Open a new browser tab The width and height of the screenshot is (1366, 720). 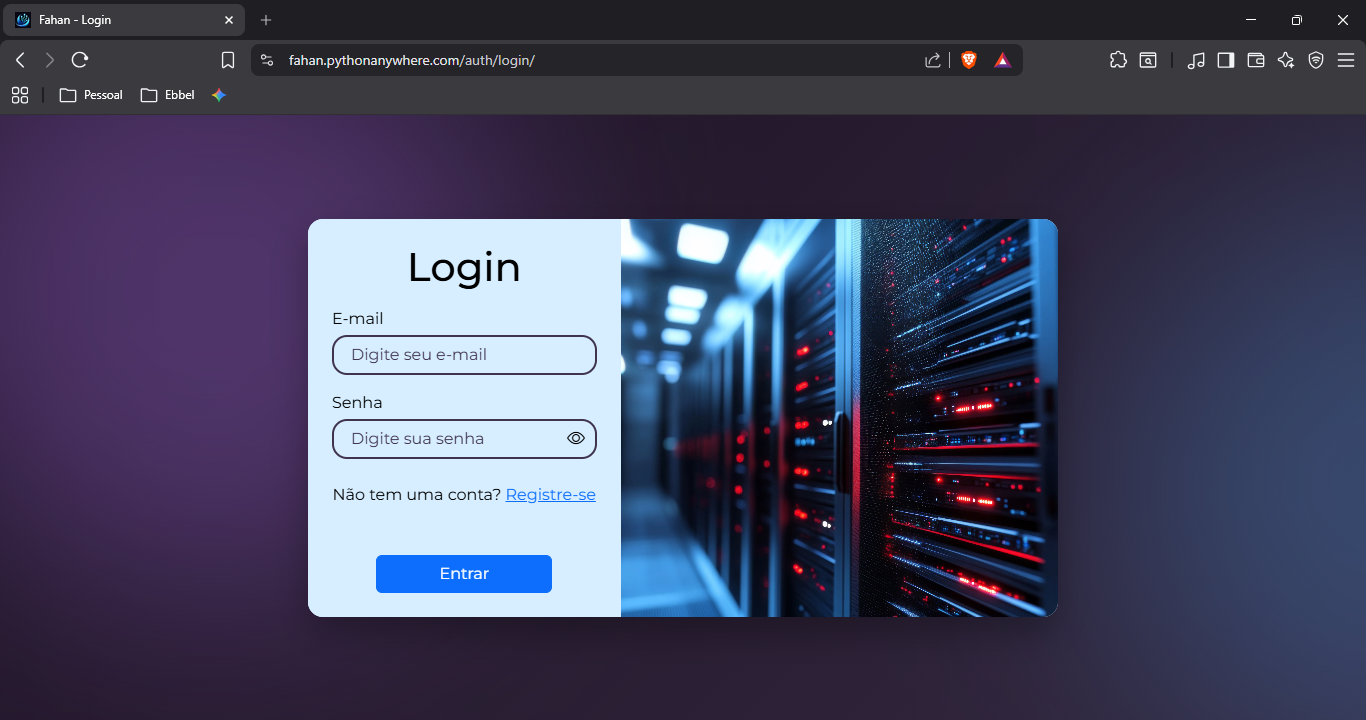pos(266,20)
